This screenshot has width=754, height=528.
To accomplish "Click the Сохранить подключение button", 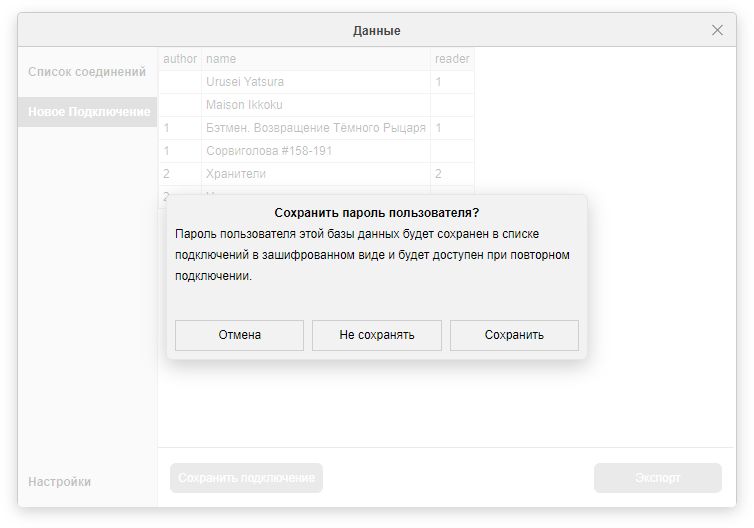I will coord(246,478).
